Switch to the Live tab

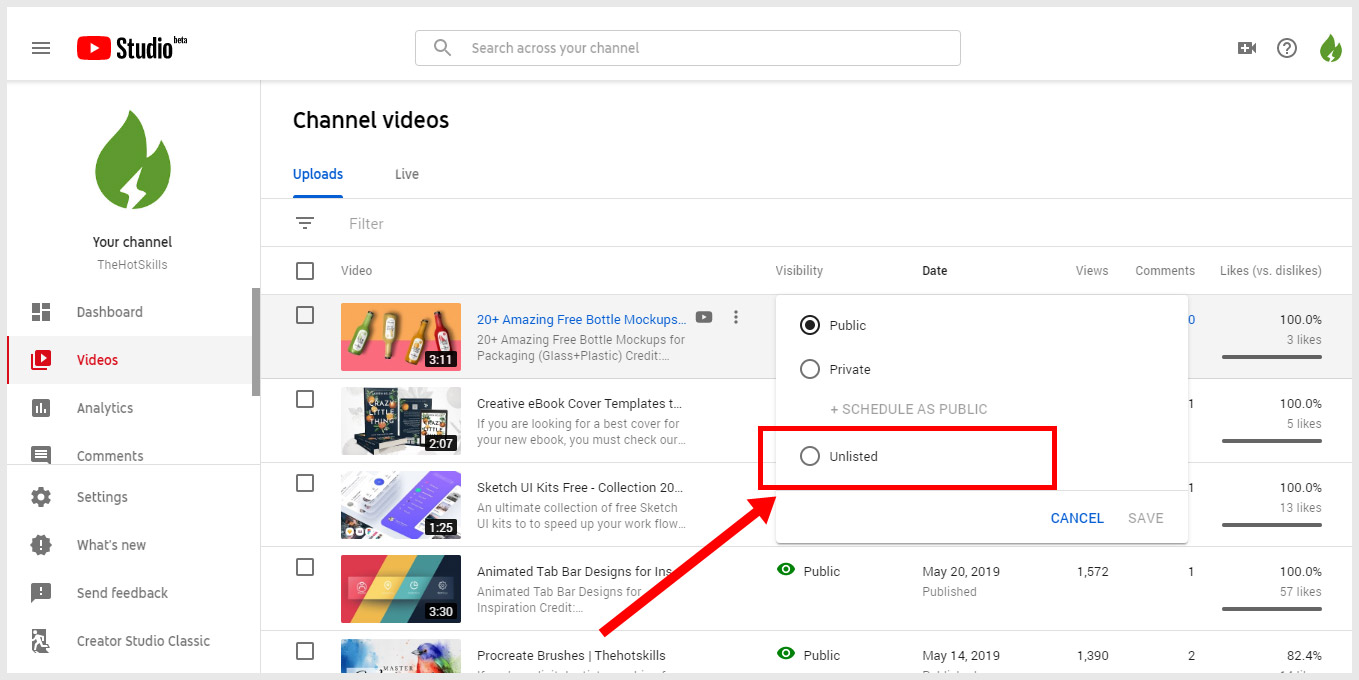tap(406, 174)
